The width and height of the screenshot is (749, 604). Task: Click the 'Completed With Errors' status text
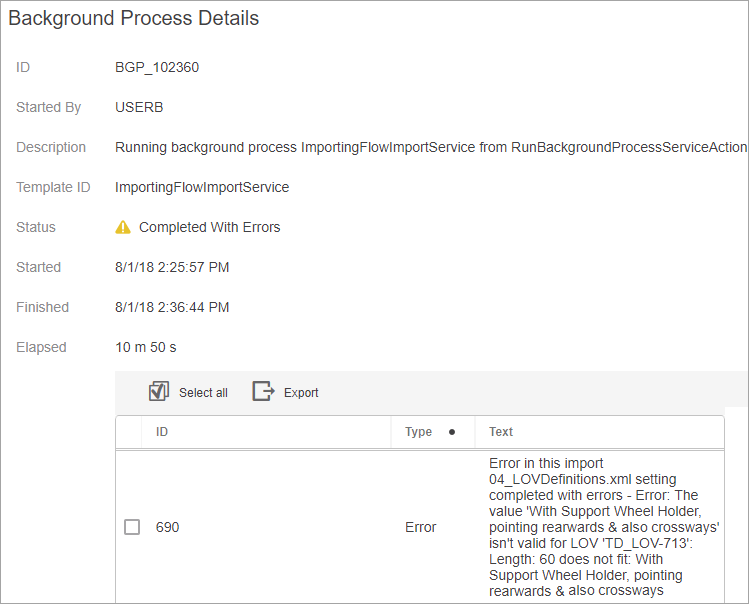point(210,227)
